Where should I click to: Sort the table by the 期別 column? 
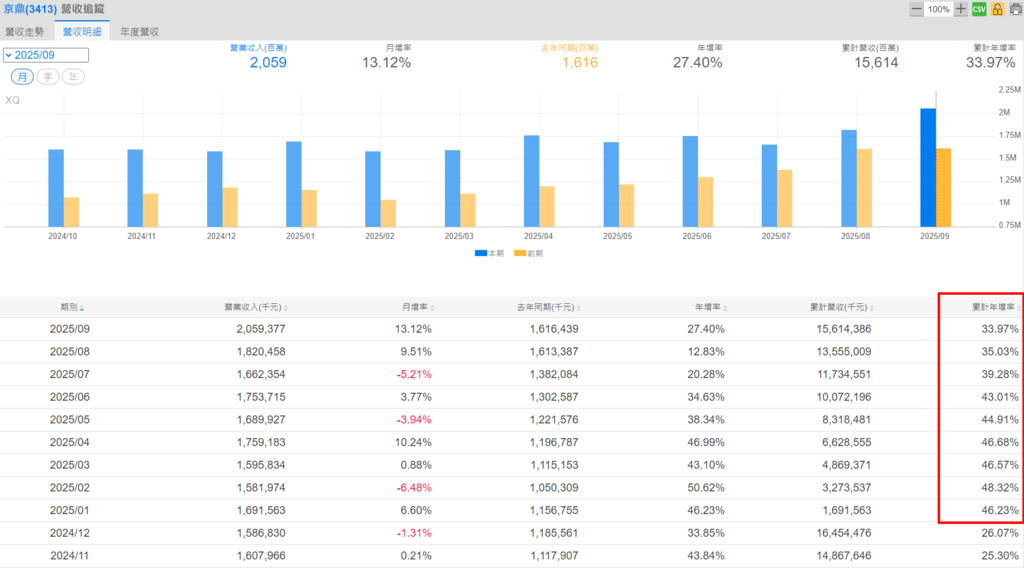click(71, 307)
